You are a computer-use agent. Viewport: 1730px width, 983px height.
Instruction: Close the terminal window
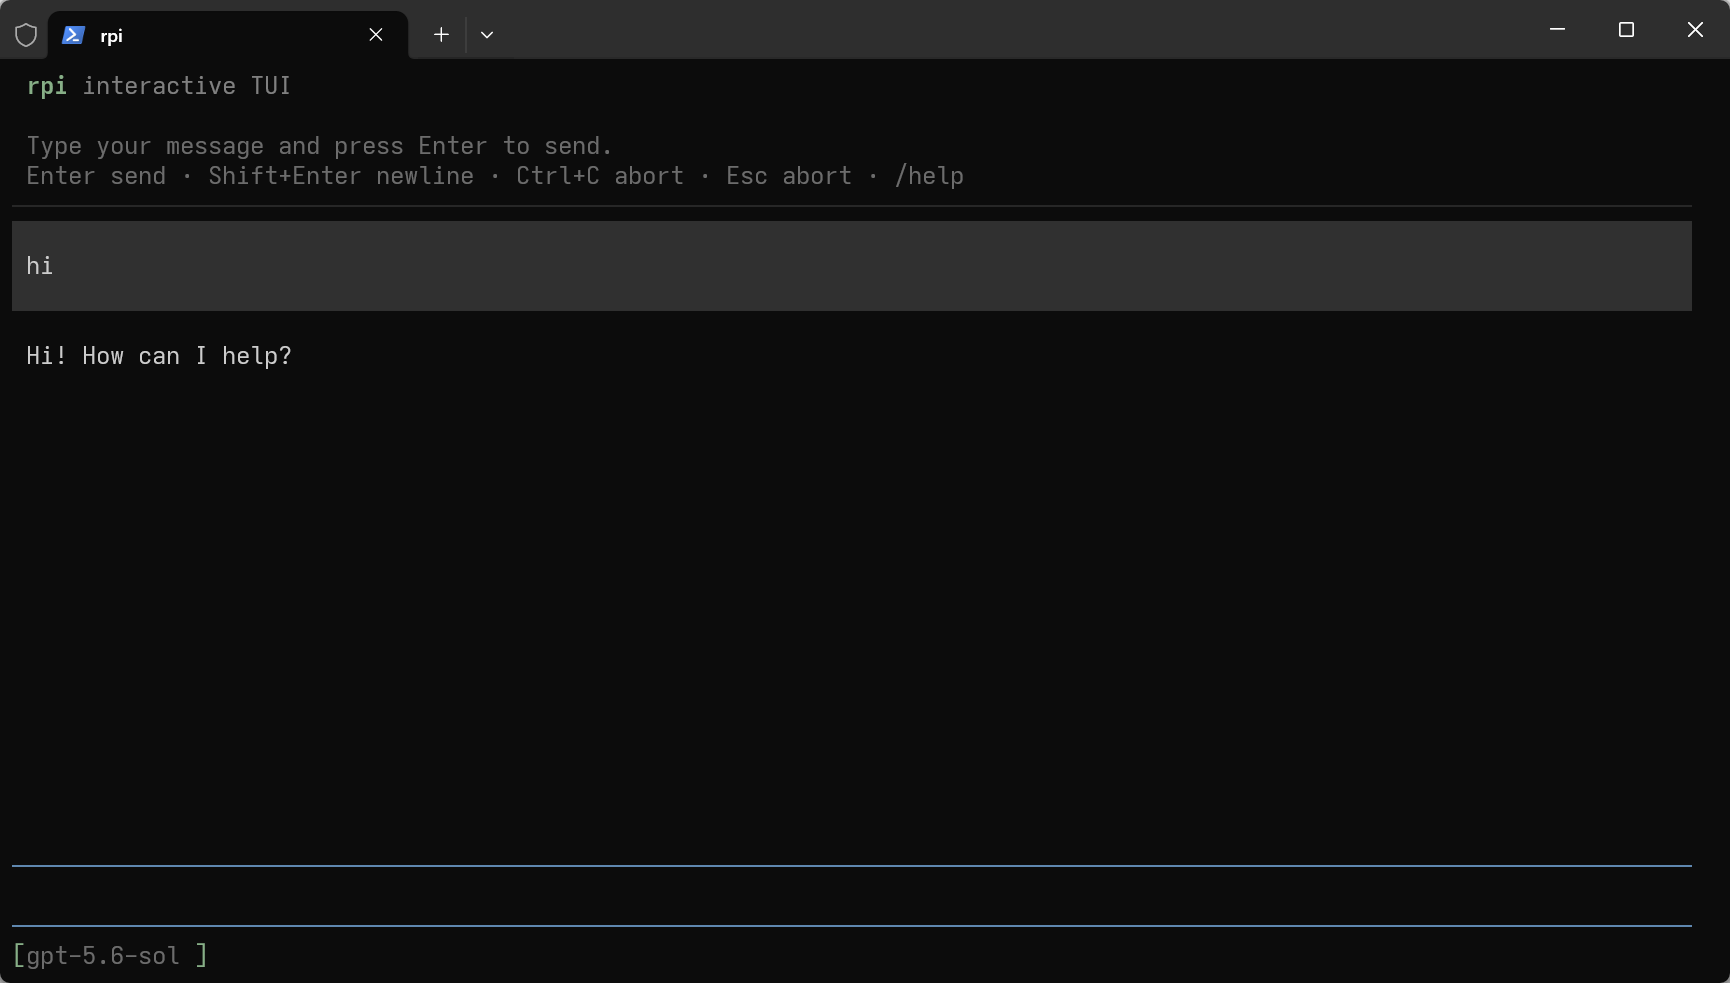(x=1695, y=30)
